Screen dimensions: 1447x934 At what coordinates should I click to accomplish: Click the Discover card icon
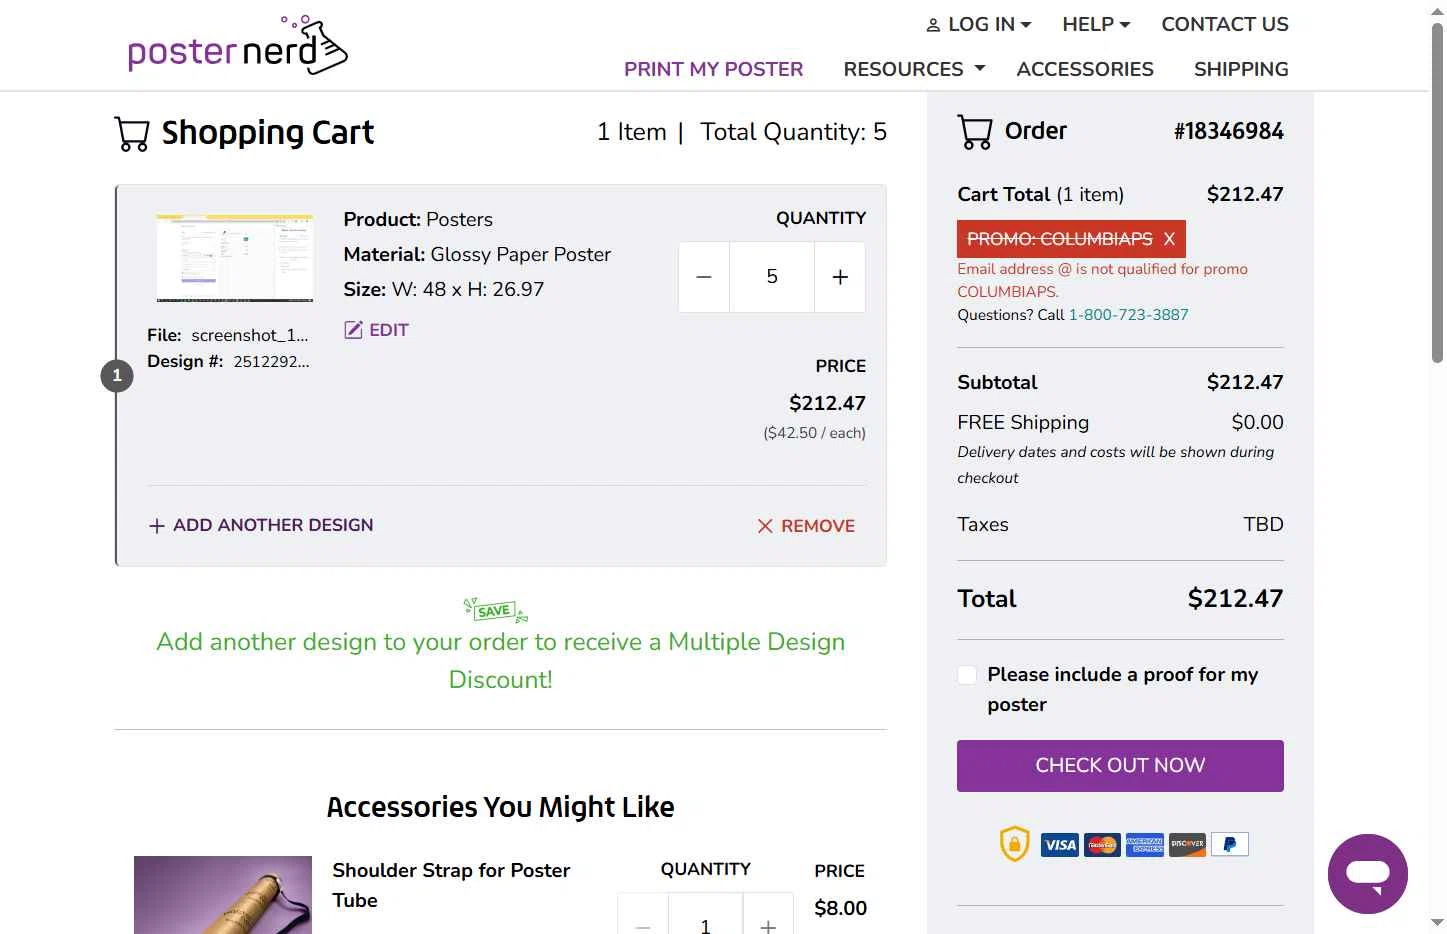[x=1187, y=845]
